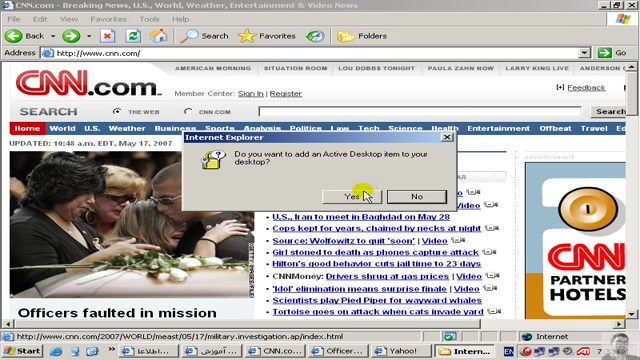Refresh the page with the green arrows icon
640x360 pixels.
tap(133, 36)
